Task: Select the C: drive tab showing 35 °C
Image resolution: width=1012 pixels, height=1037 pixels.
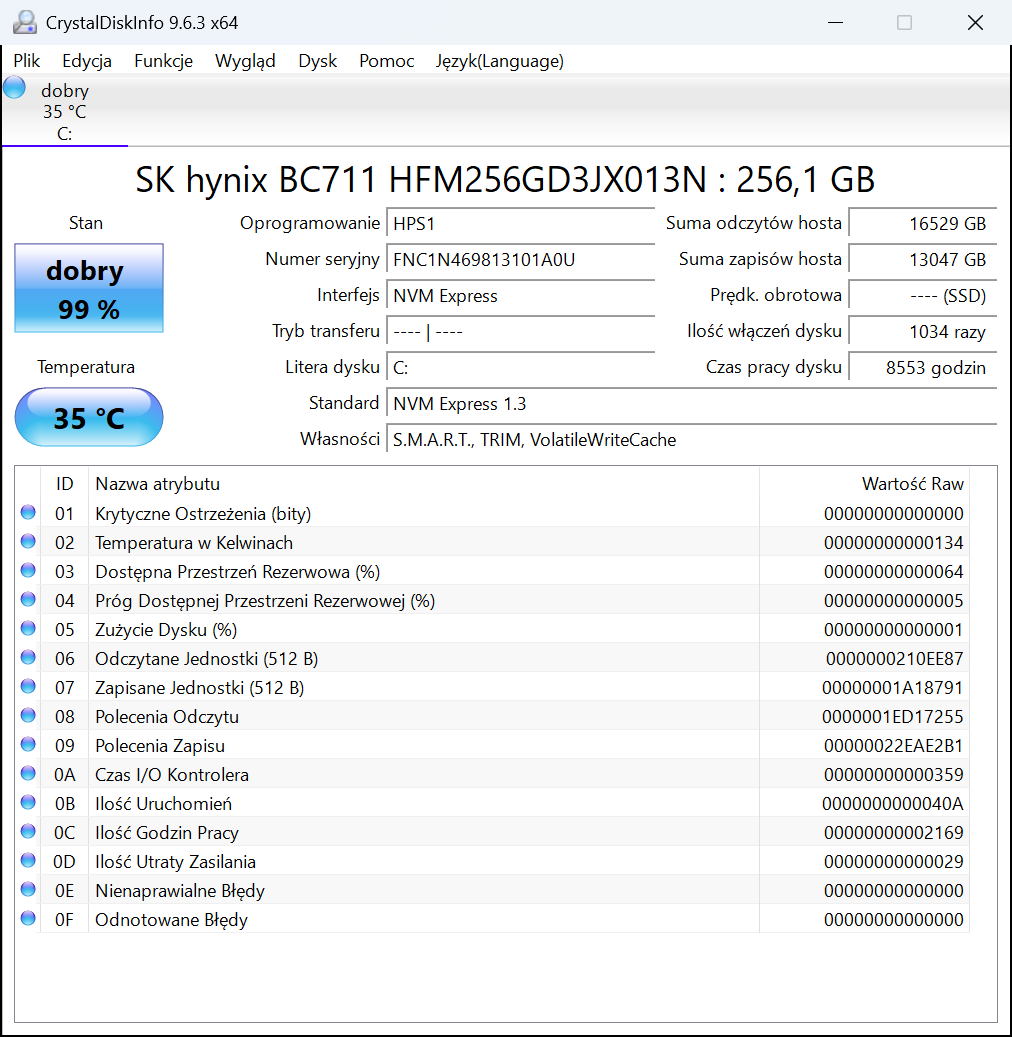Action: point(65,112)
